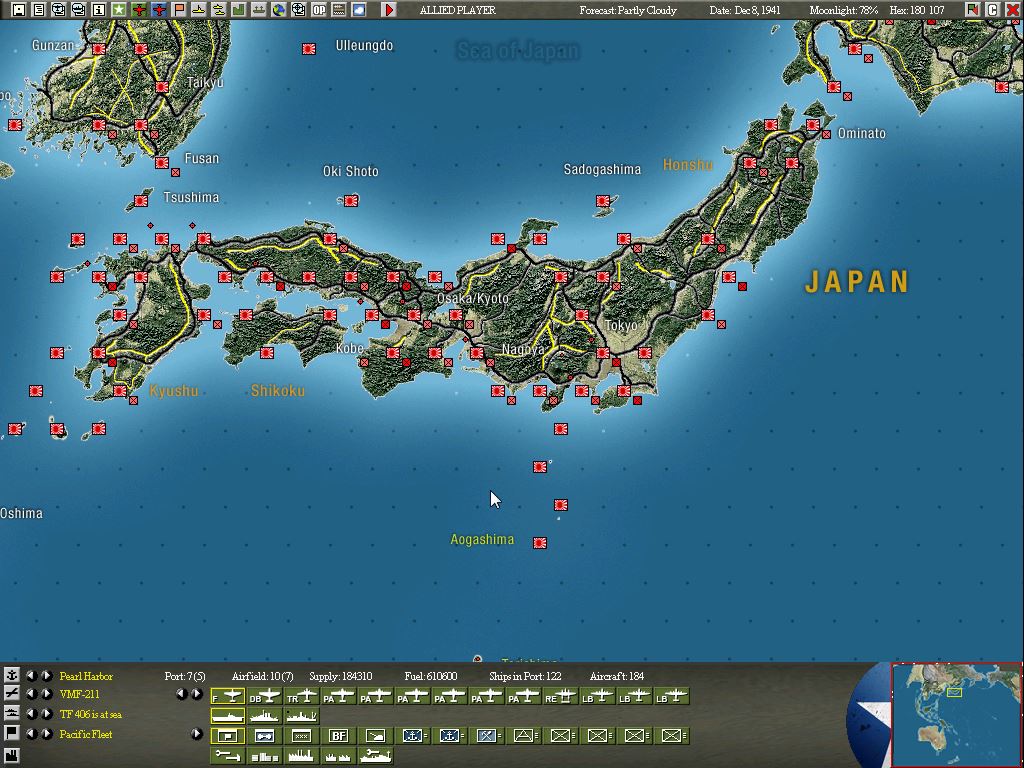Image resolution: width=1024 pixels, height=768 pixels.
Task: Select first RE-adjacent LB bomber icon
Action: (597, 697)
